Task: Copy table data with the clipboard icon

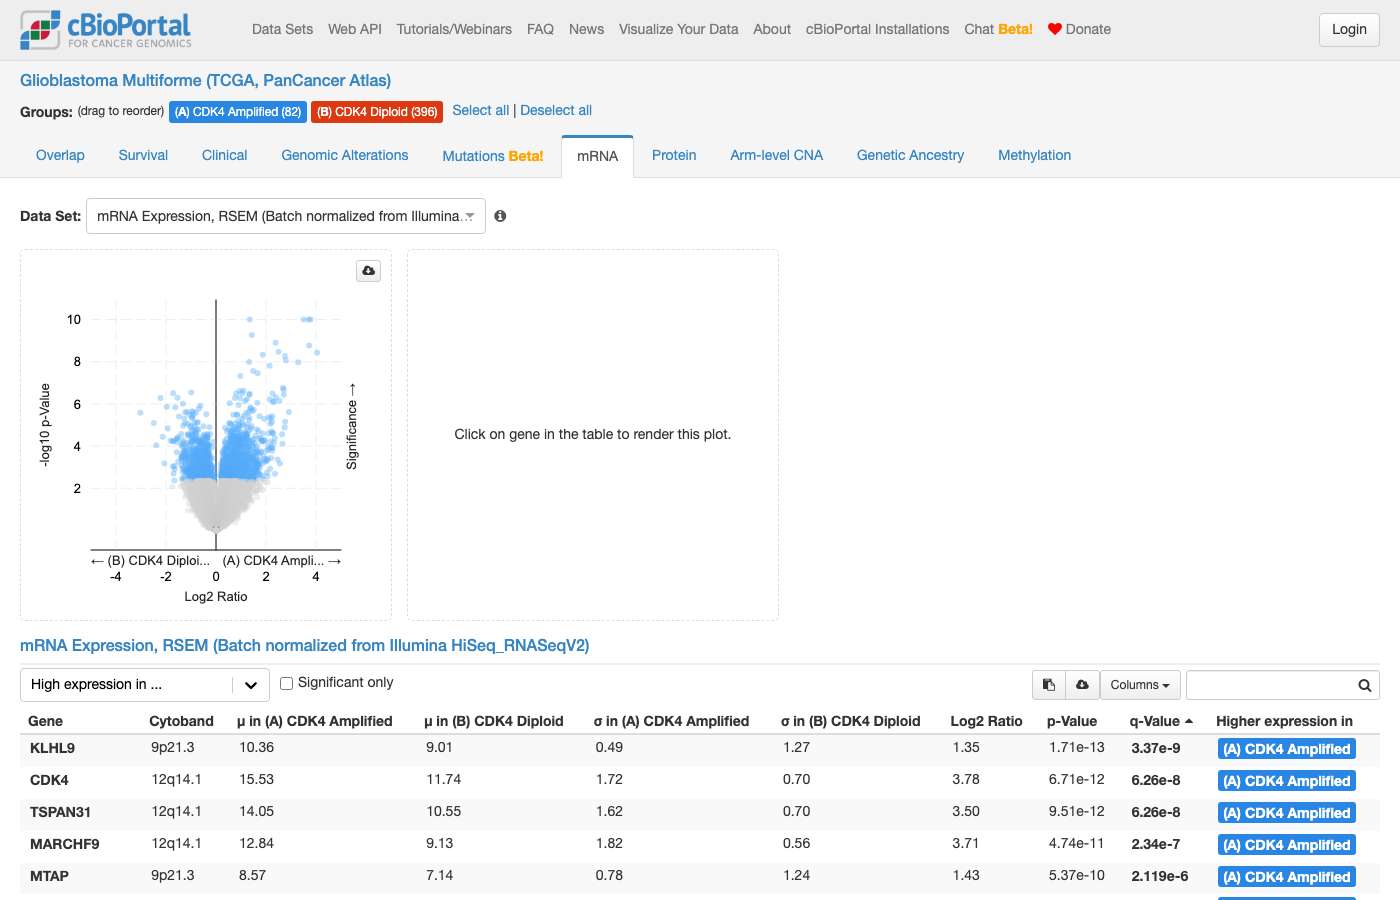Action: [x=1049, y=685]
